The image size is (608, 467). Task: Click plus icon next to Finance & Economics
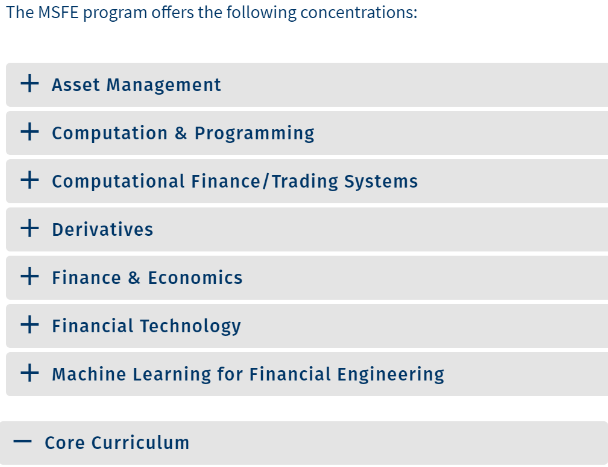30,276
